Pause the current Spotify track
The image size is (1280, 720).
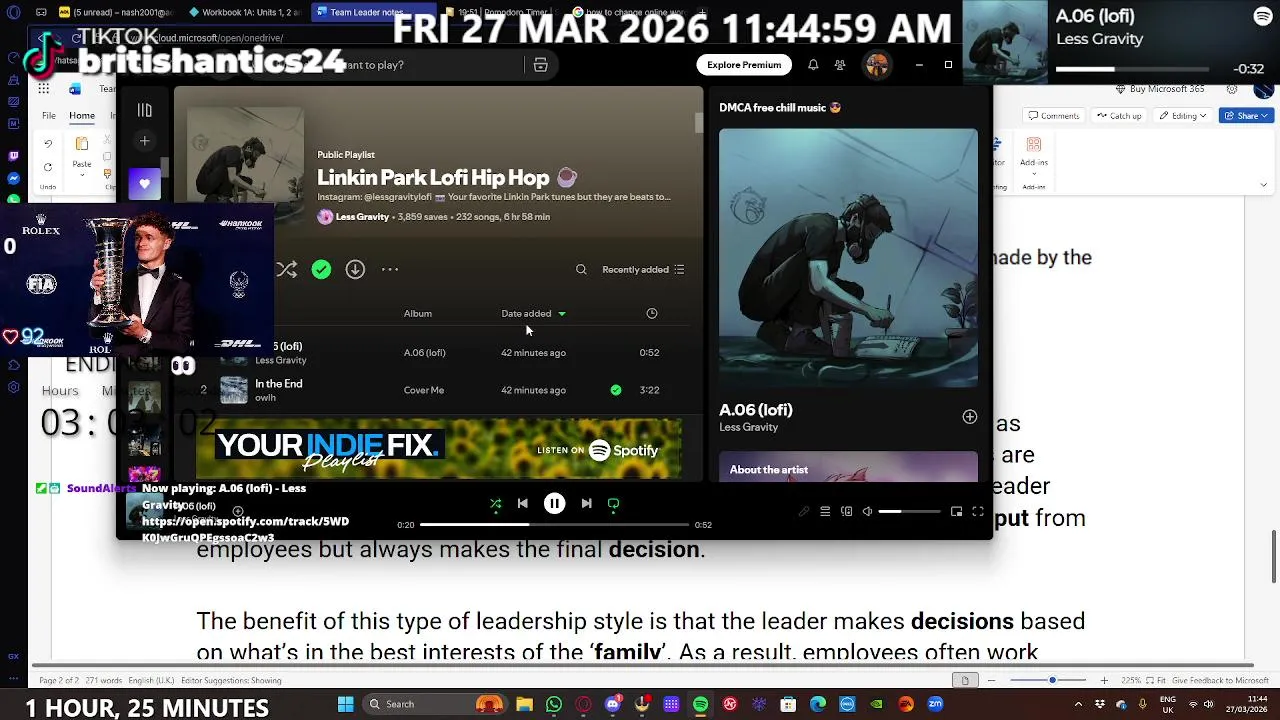(554, 504)
